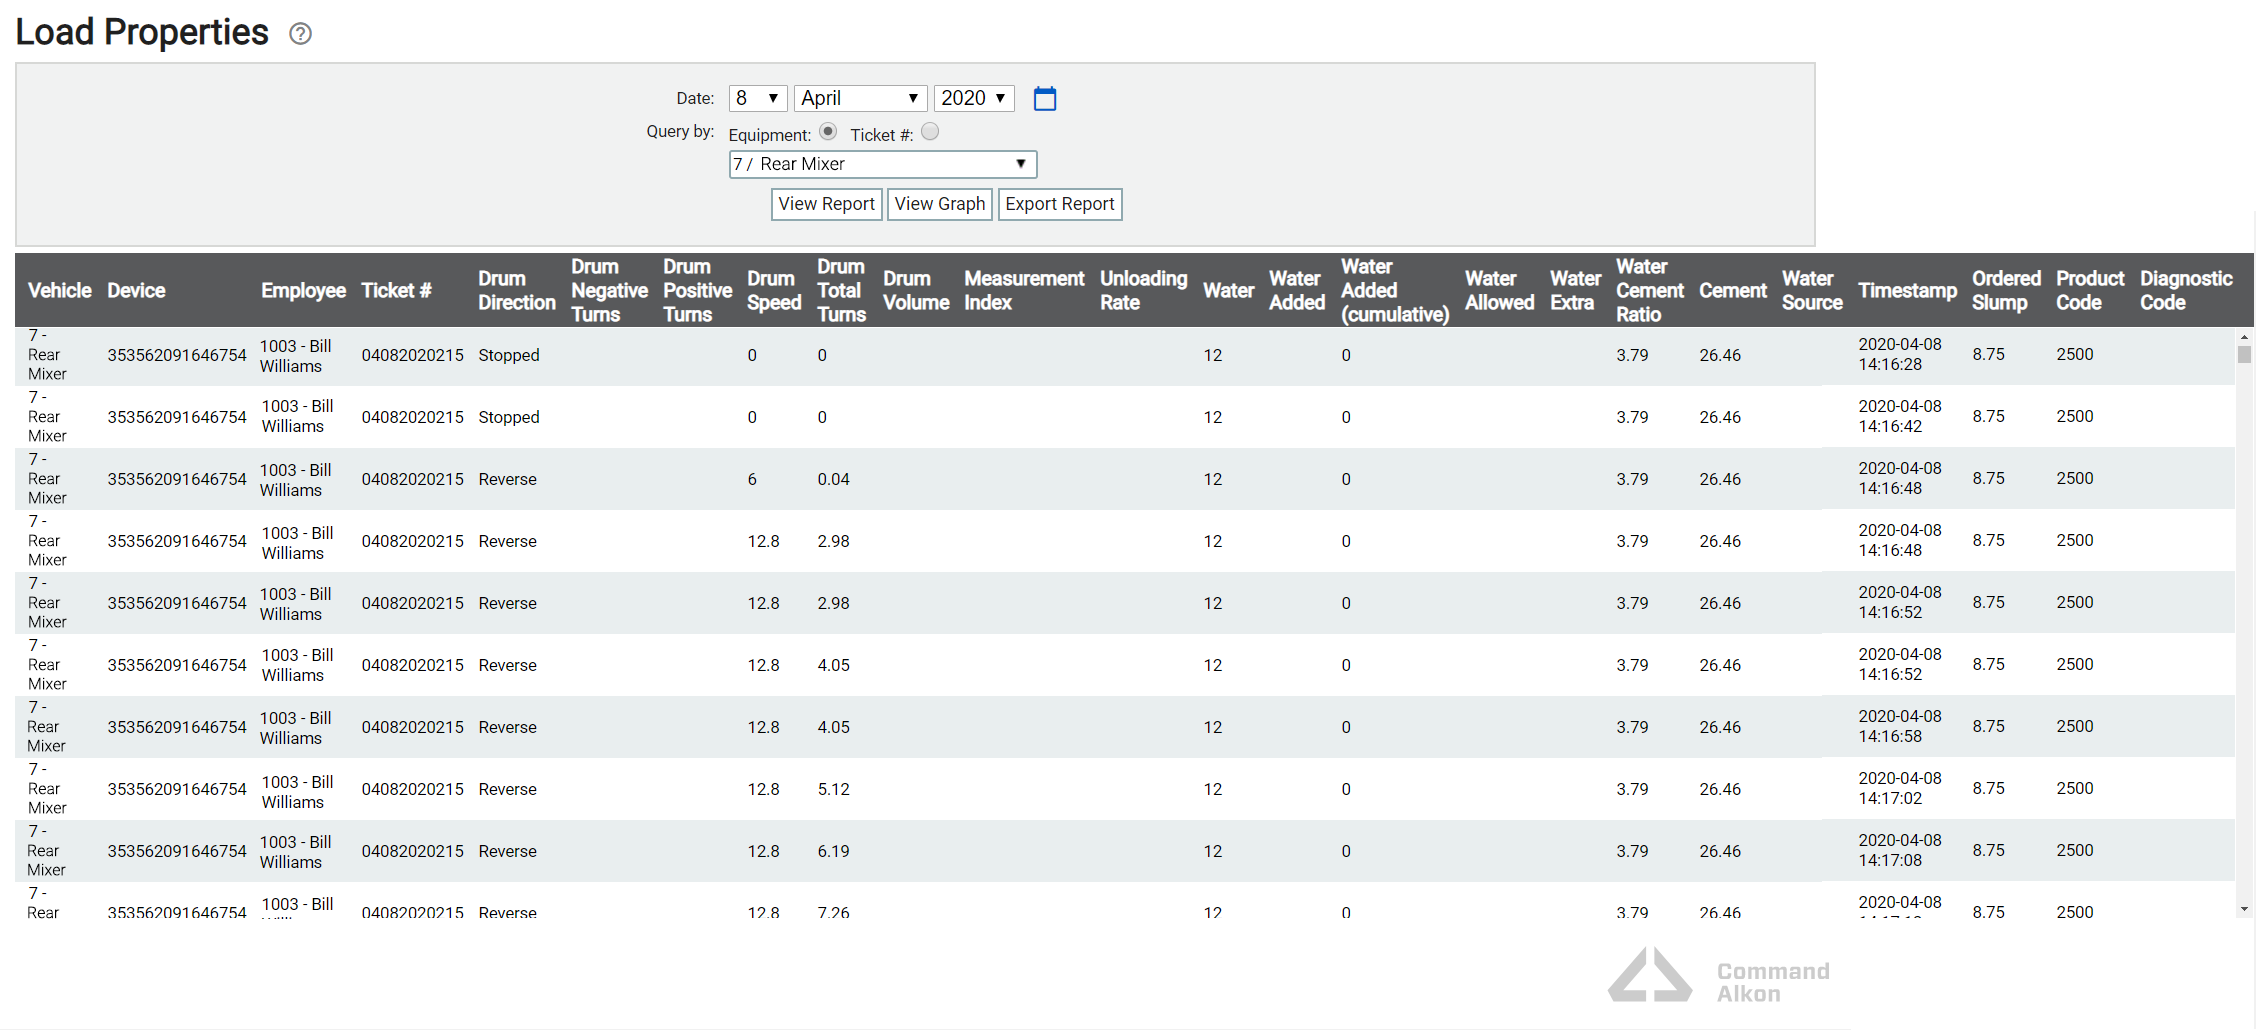The height and width of the screenshot is (1030, 2256).
Task: Select the Equipment radio button
Action: 828,131
